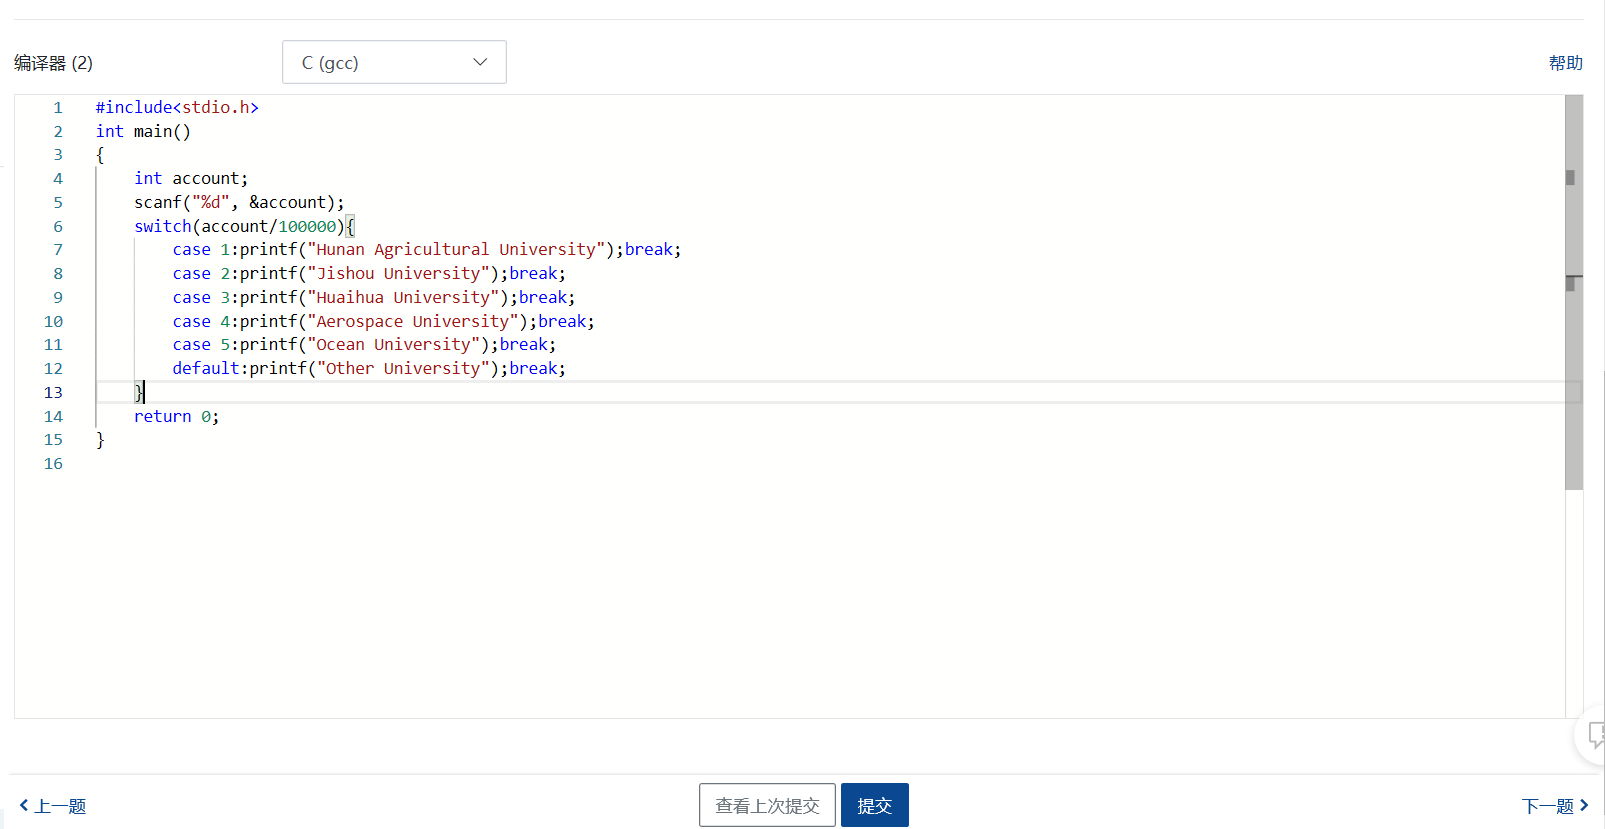Click the "Hunan Agricultural University" string

coord(456,249)
